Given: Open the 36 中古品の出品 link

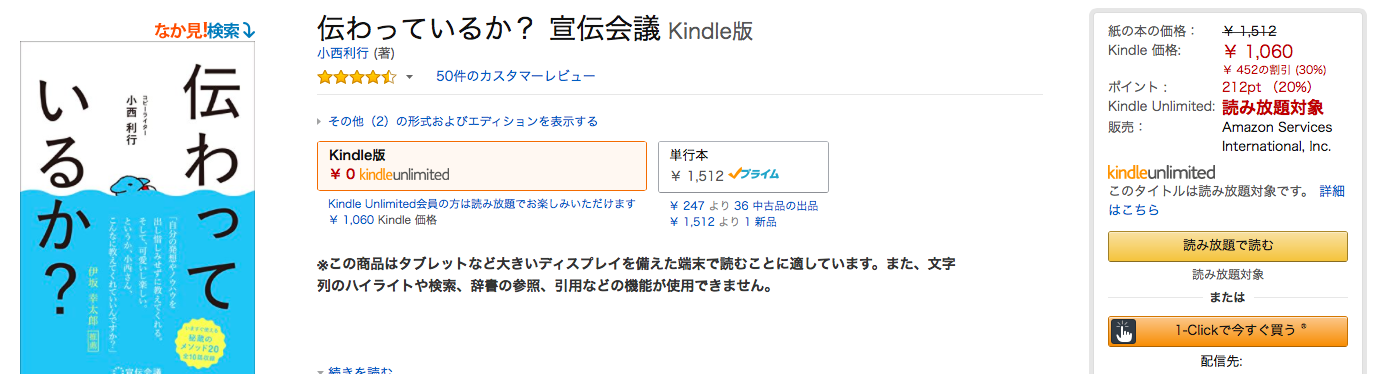Looking at the screenshot, I should tap(776, 206).
